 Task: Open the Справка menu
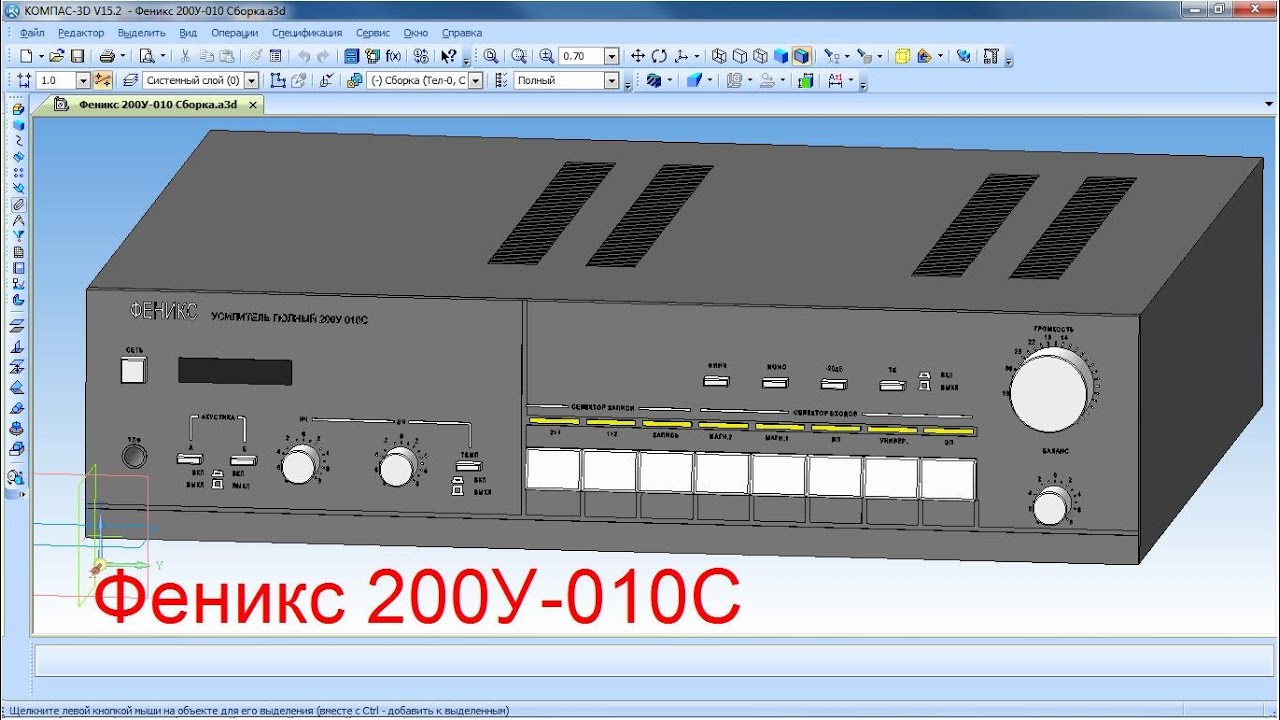point(461,33)
